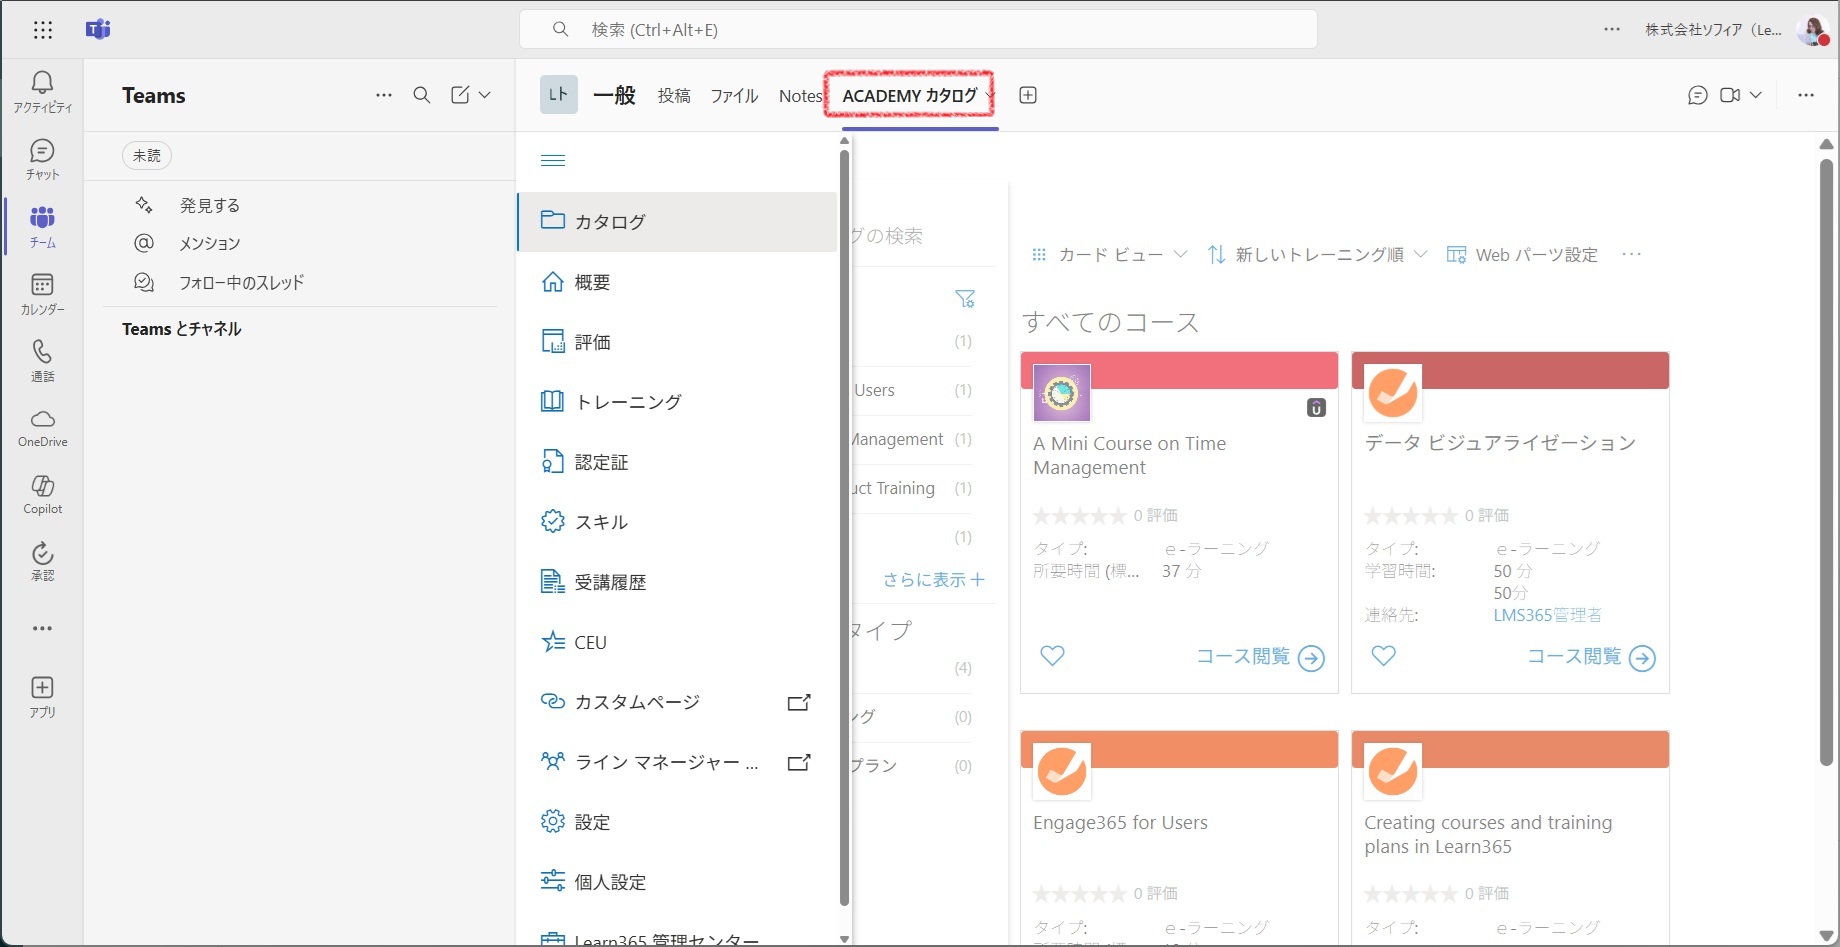
Task: Click the Time Management course thumbnail
Action: point(1062,392)
